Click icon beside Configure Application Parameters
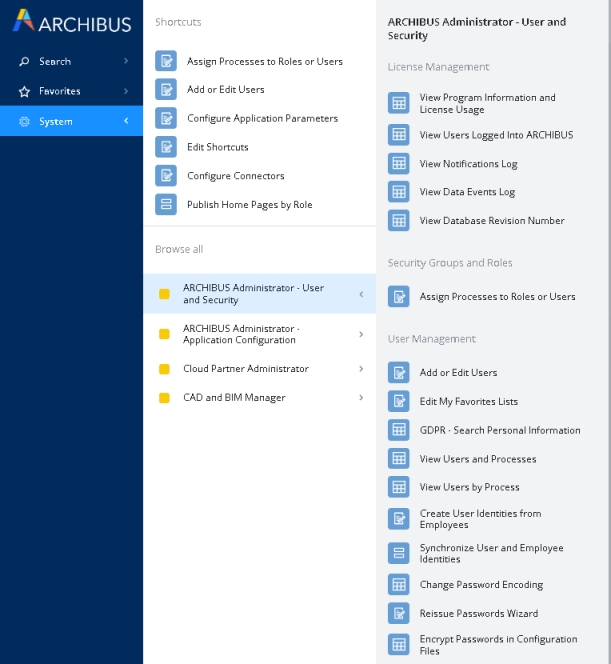This screenshot has height=664, width=611. pyautogui.click(x=166, y=118)
